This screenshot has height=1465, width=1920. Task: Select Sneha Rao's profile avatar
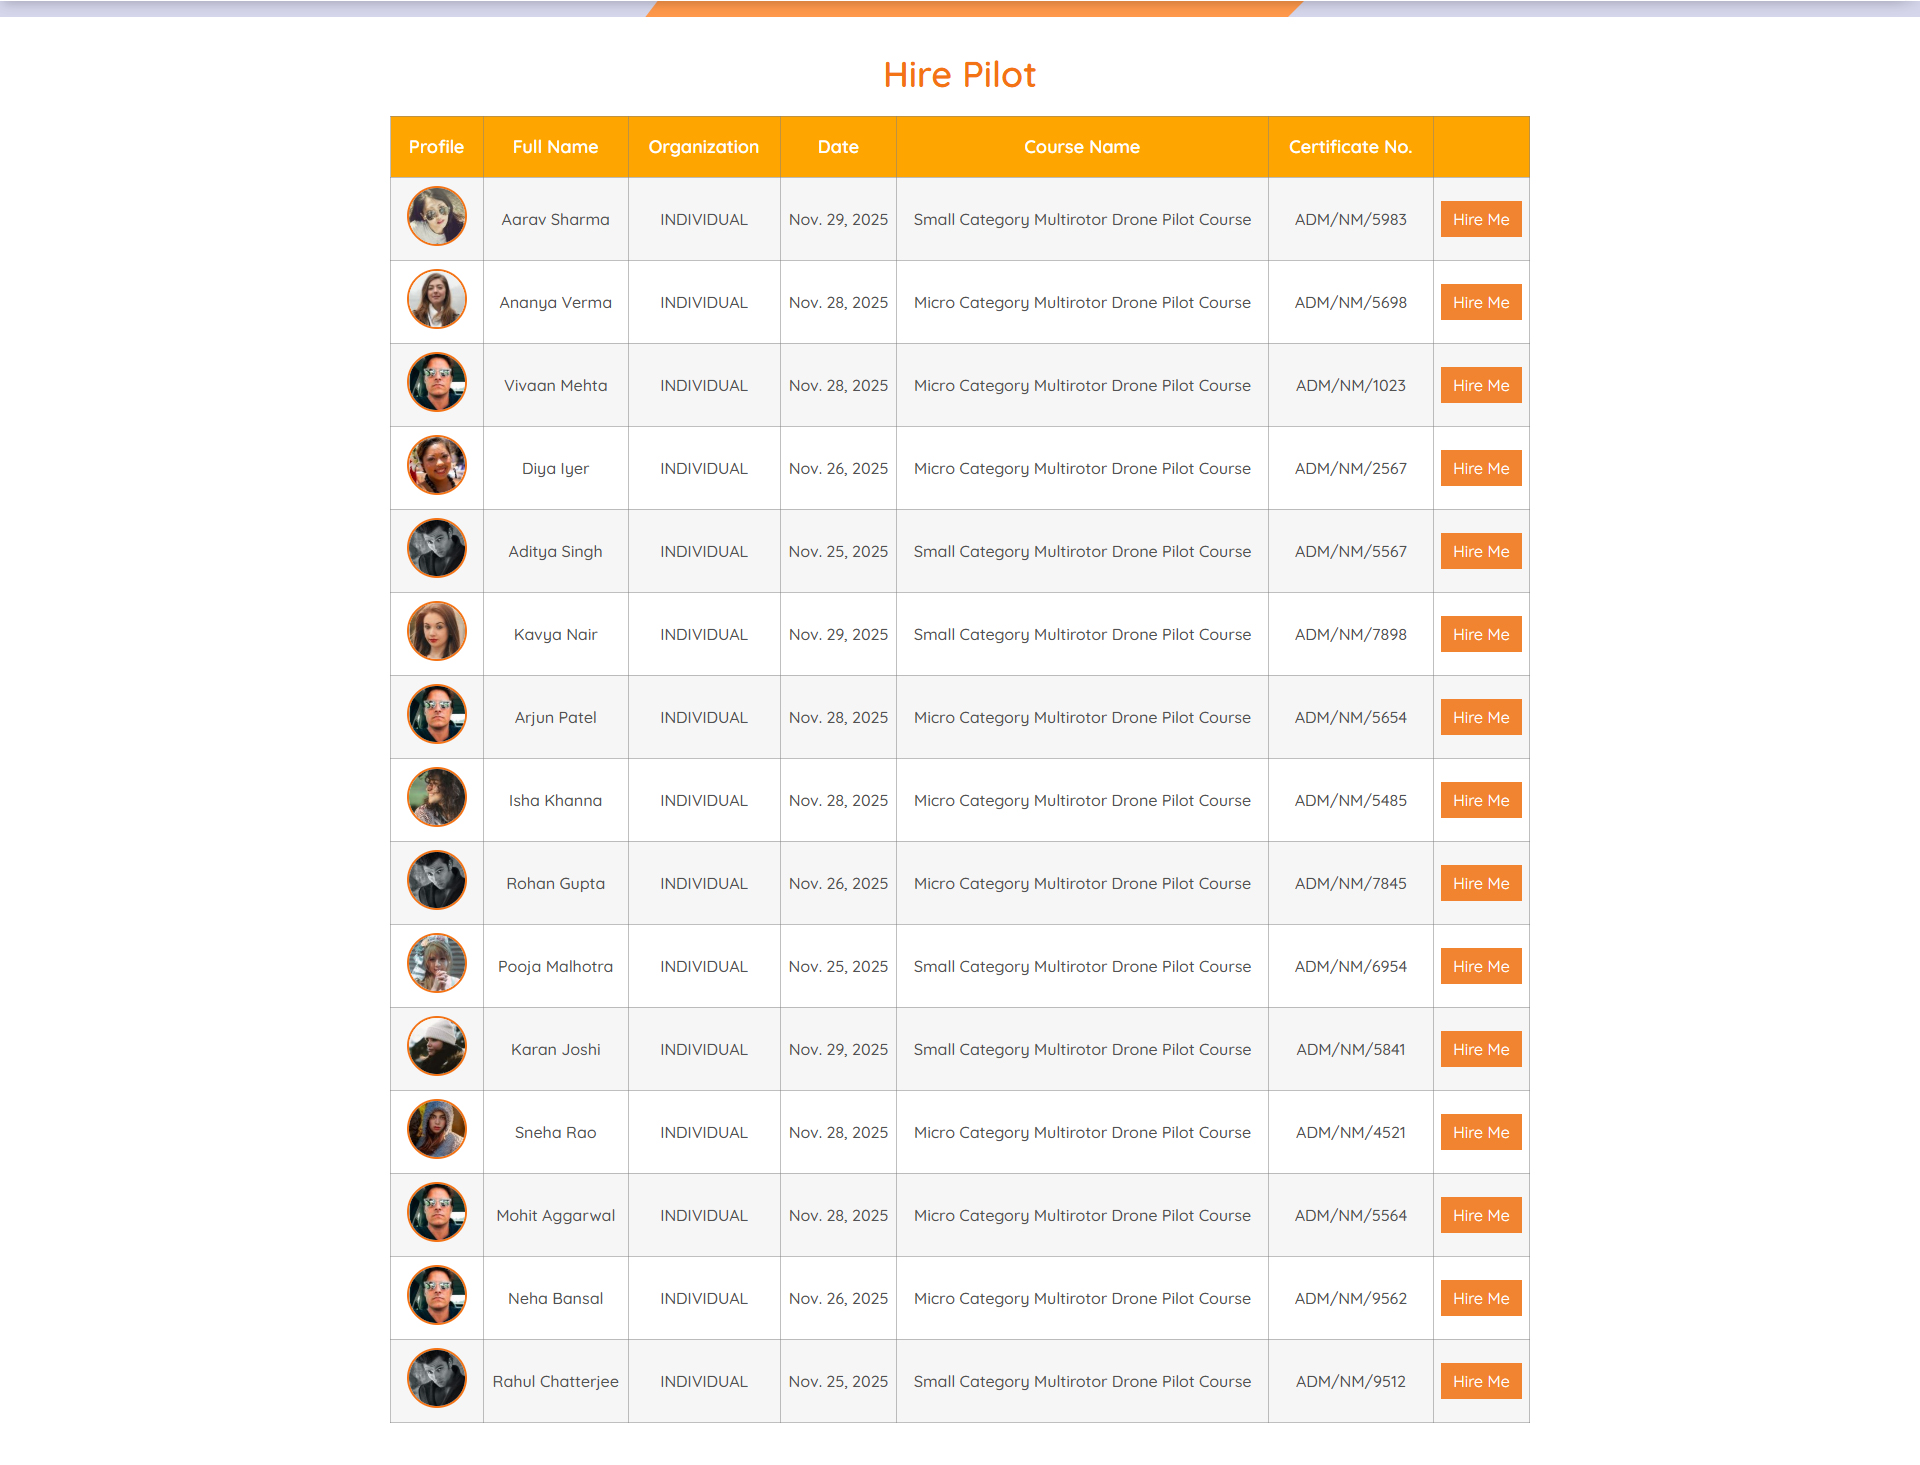437,1130
